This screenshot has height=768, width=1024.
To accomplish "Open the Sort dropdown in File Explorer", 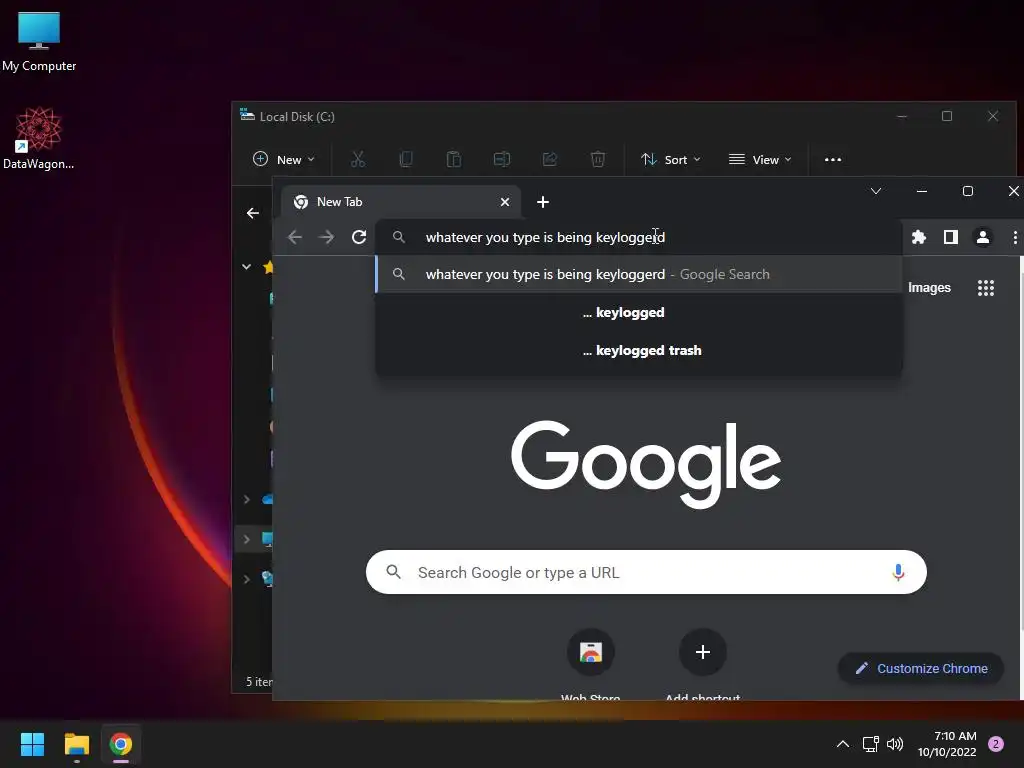I will click(x=671, y=159).
